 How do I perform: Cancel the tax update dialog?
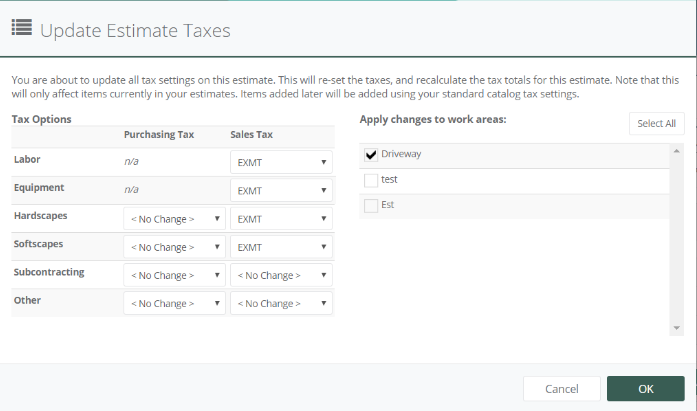tap(562, 389)
